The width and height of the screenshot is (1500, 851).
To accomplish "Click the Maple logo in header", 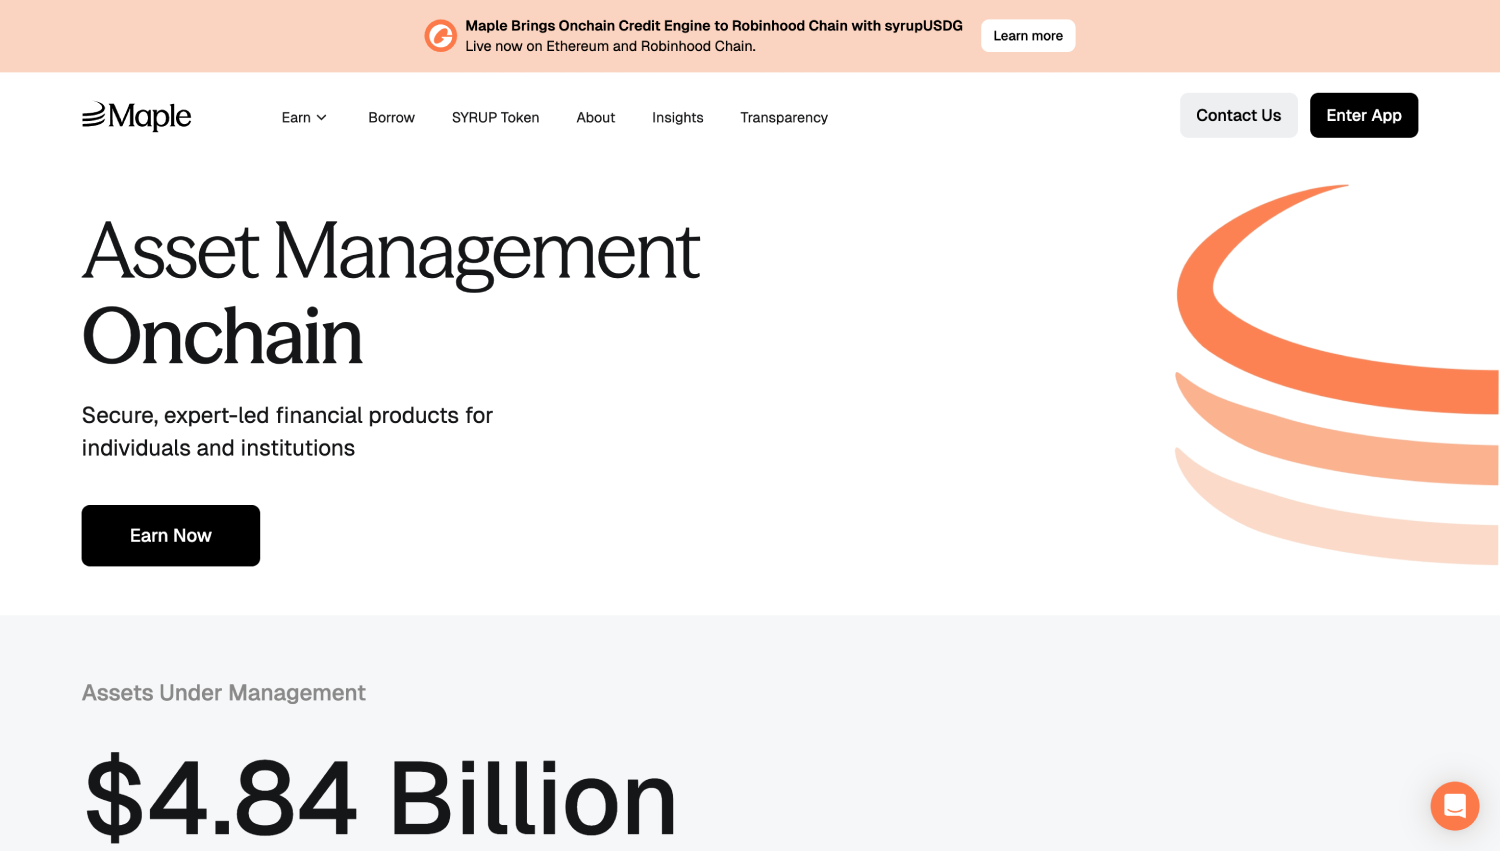I will 136,116.
